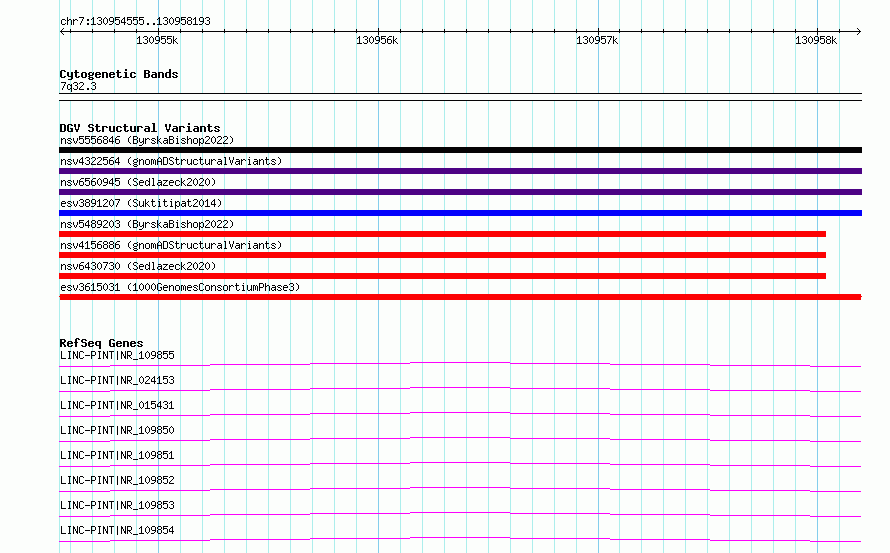Click the magenta intron line under NR_109851
890x553 pixels.
coord(460,463)
